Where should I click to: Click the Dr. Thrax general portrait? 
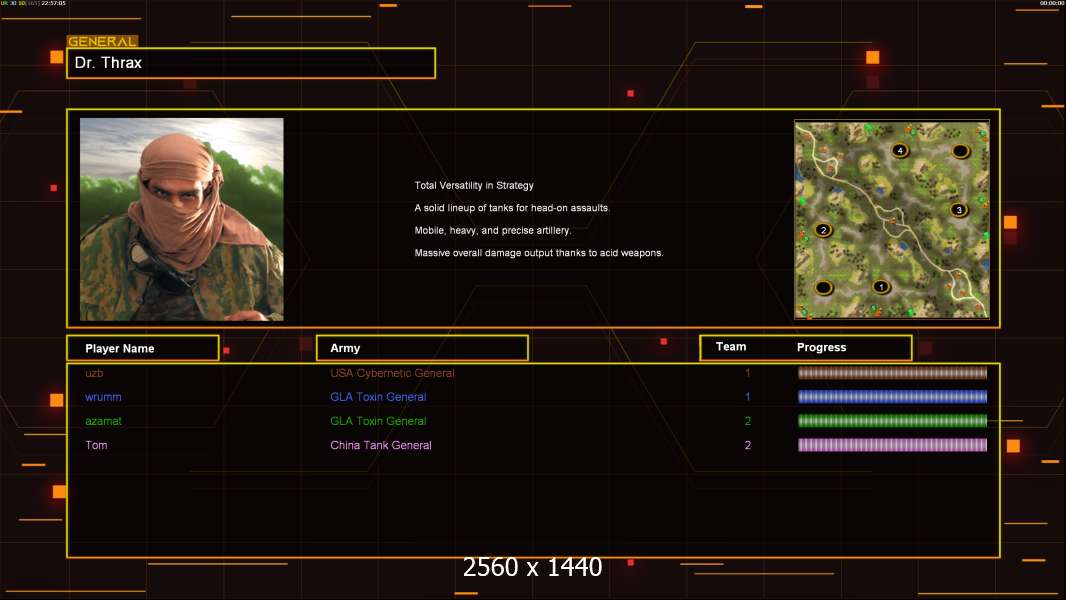pos(182,219)
